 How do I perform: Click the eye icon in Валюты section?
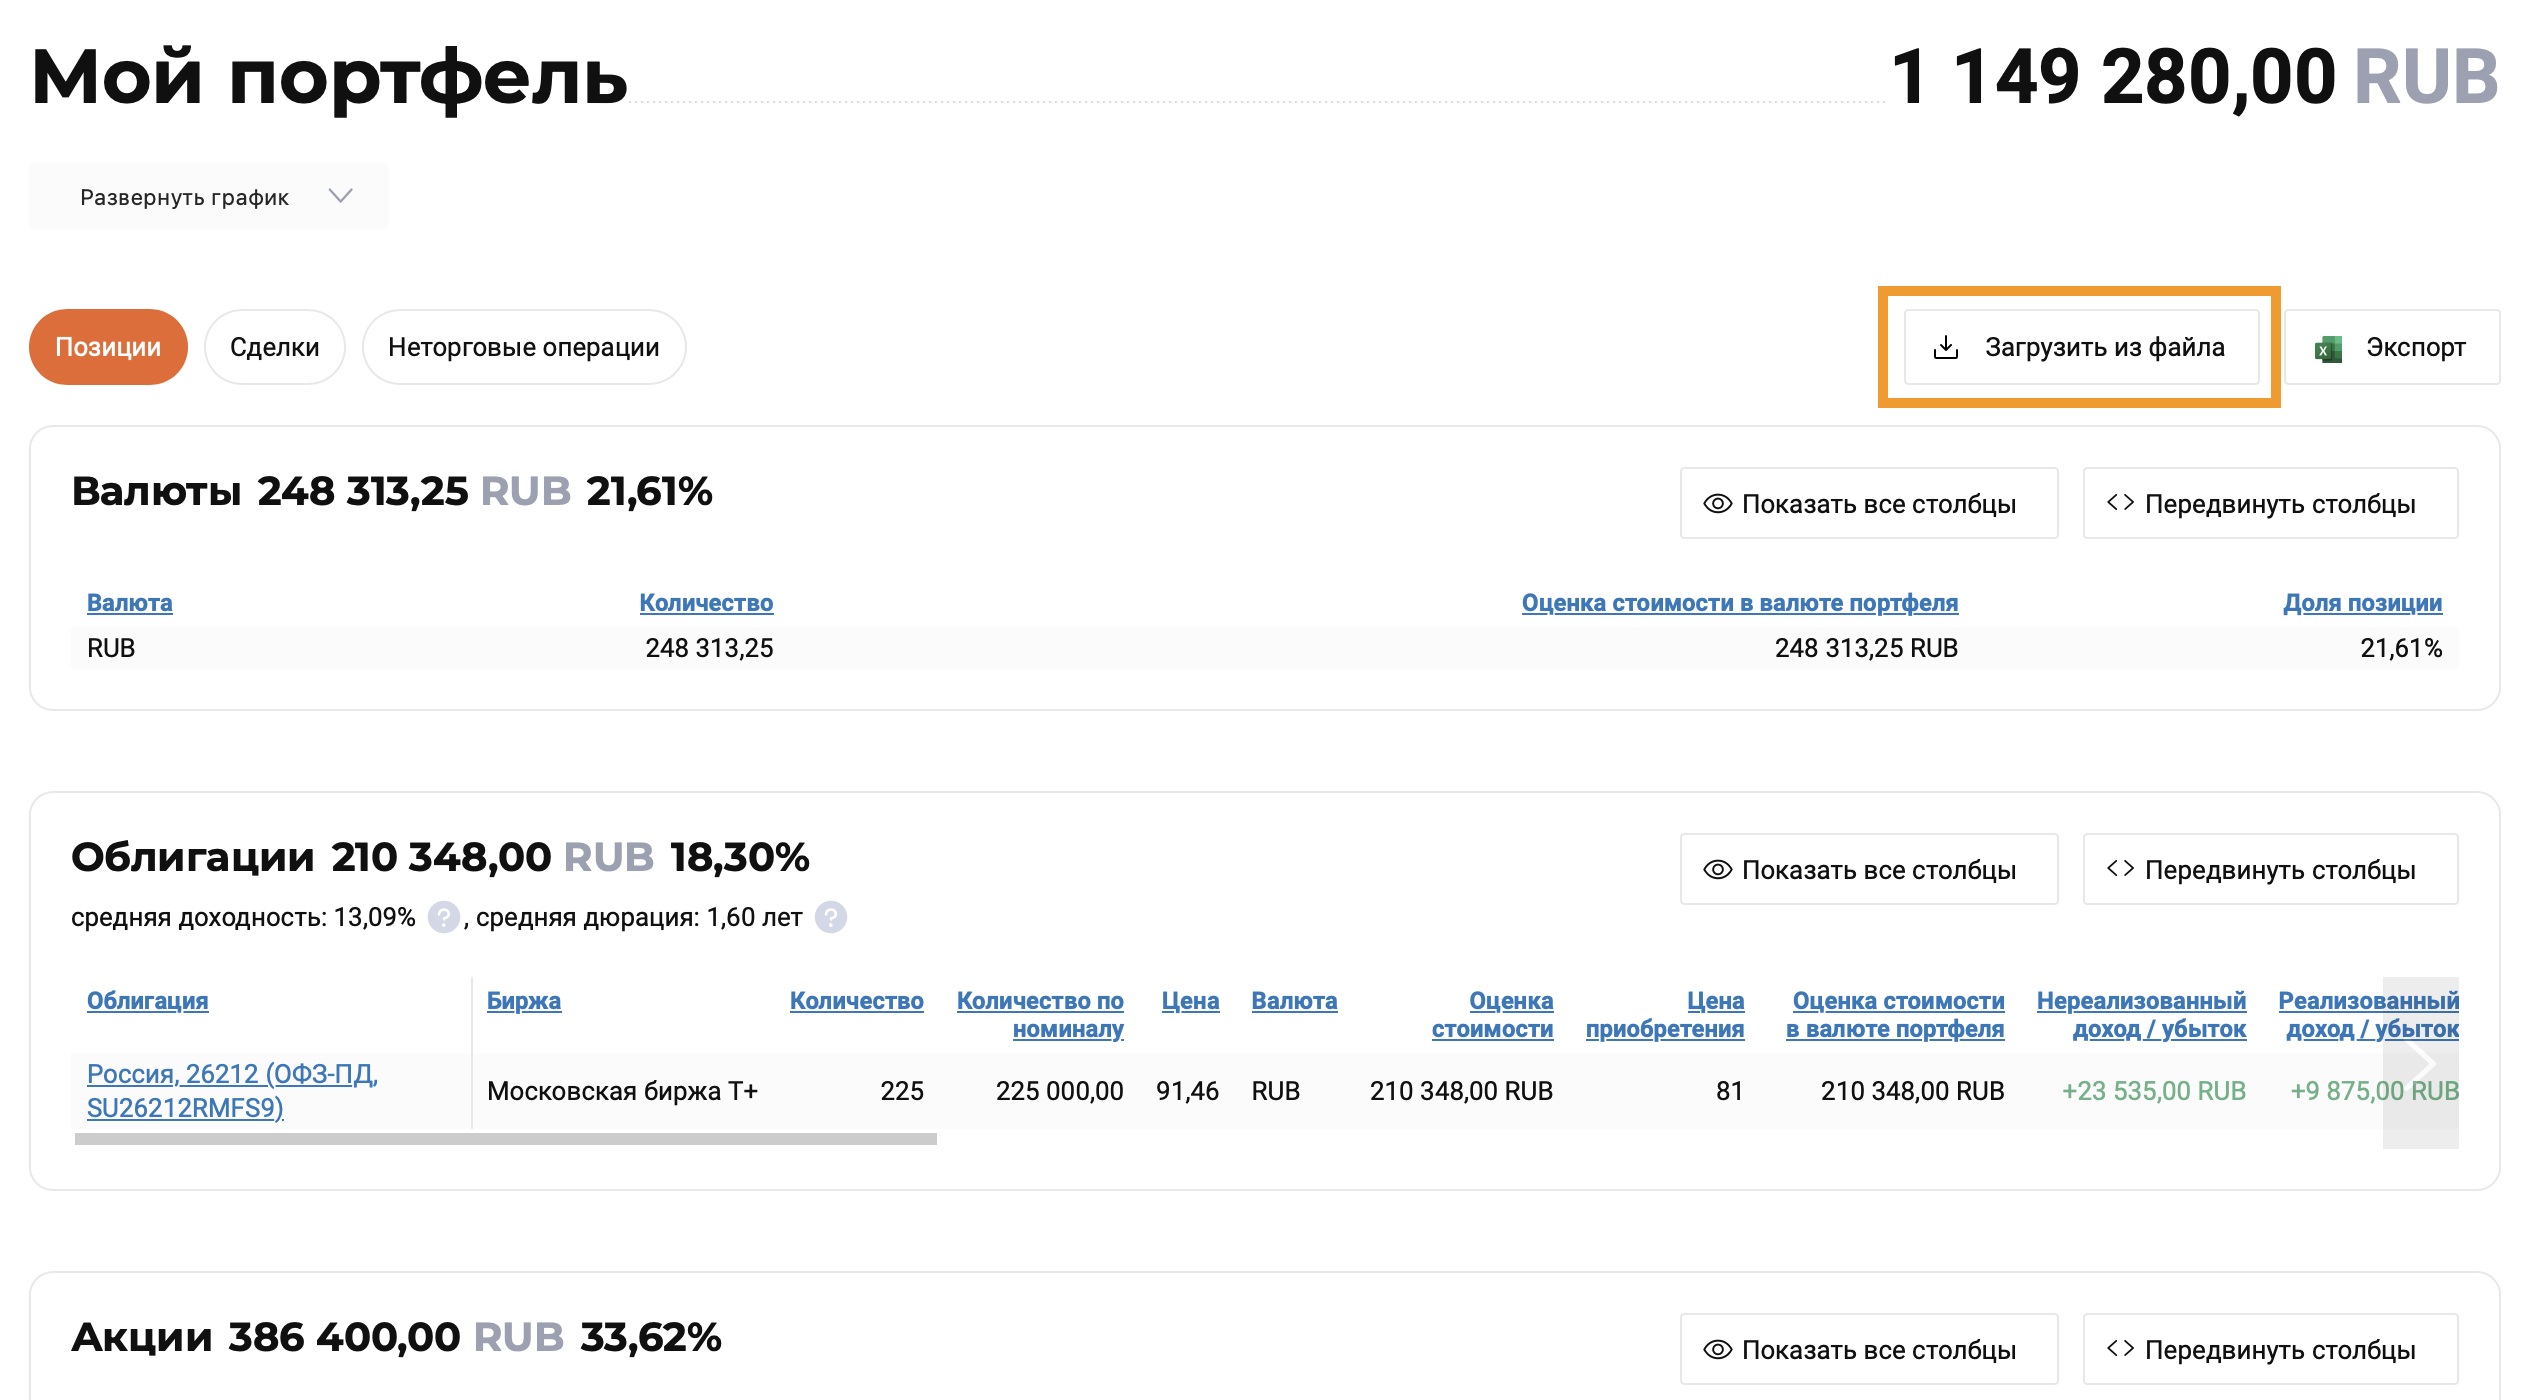click(x=1717, y=504)
